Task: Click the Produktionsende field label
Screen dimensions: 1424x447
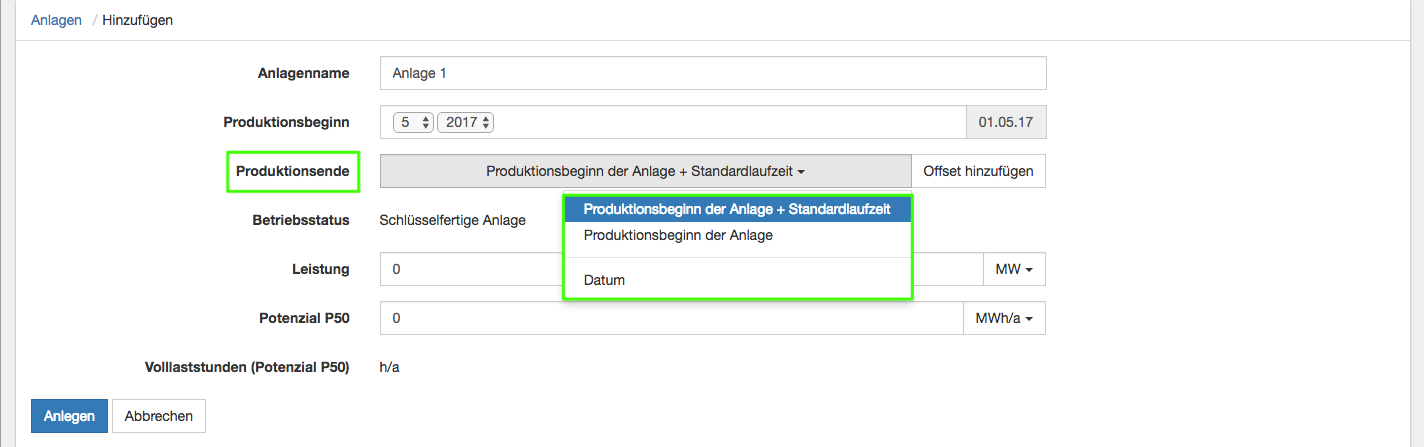Action: 292,171
